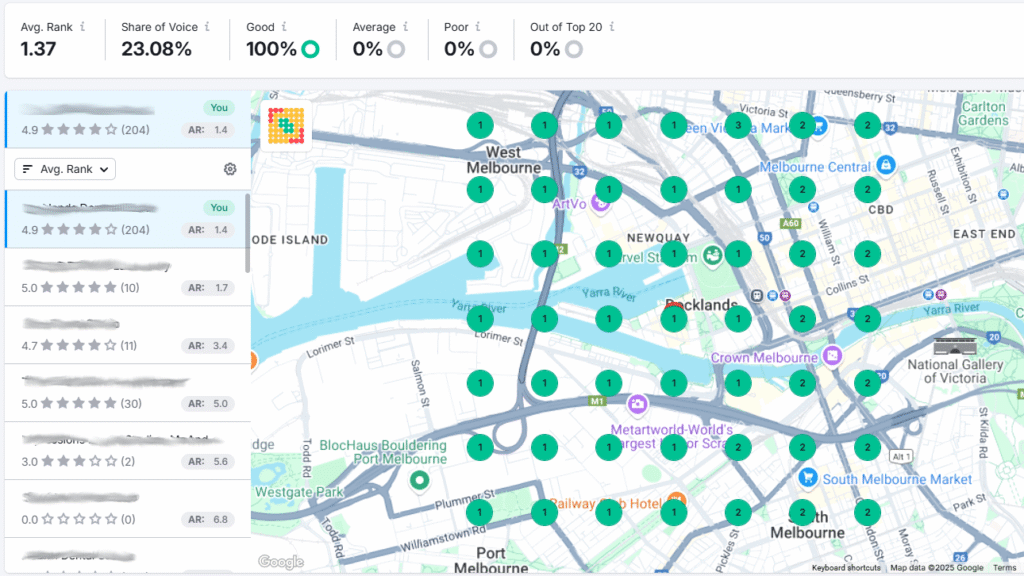Click the info icon beside the Good metric
Image resolution: width=1024 pixels, height=576 pixels.
pos(285,27)
